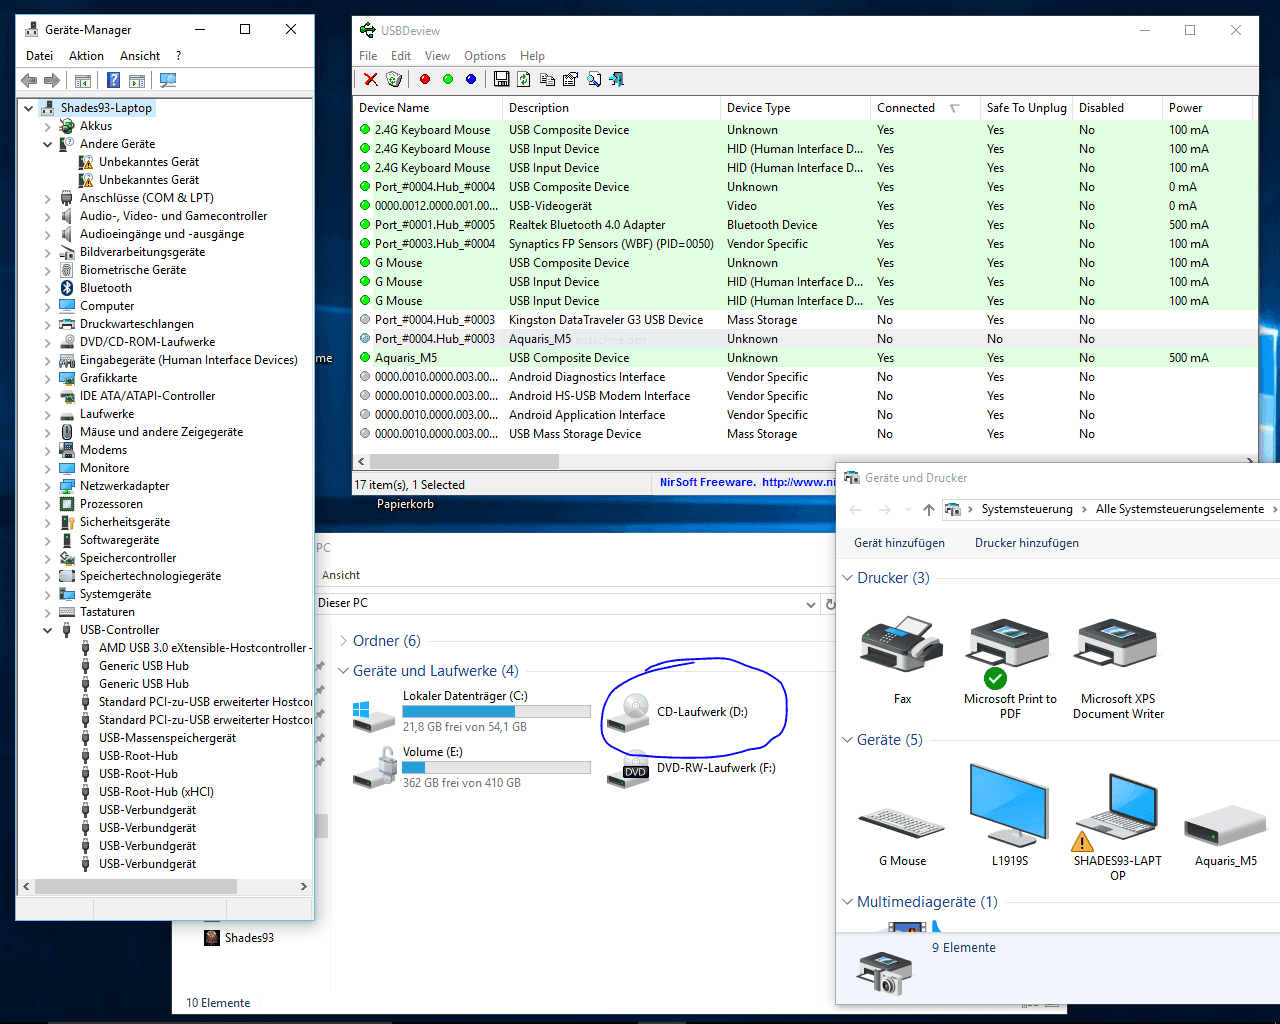Click the blue help icon in Geräte-Manager toolbar
Image resolution: width=1280 pixels, height=1024 pixels.
point(114,80)
